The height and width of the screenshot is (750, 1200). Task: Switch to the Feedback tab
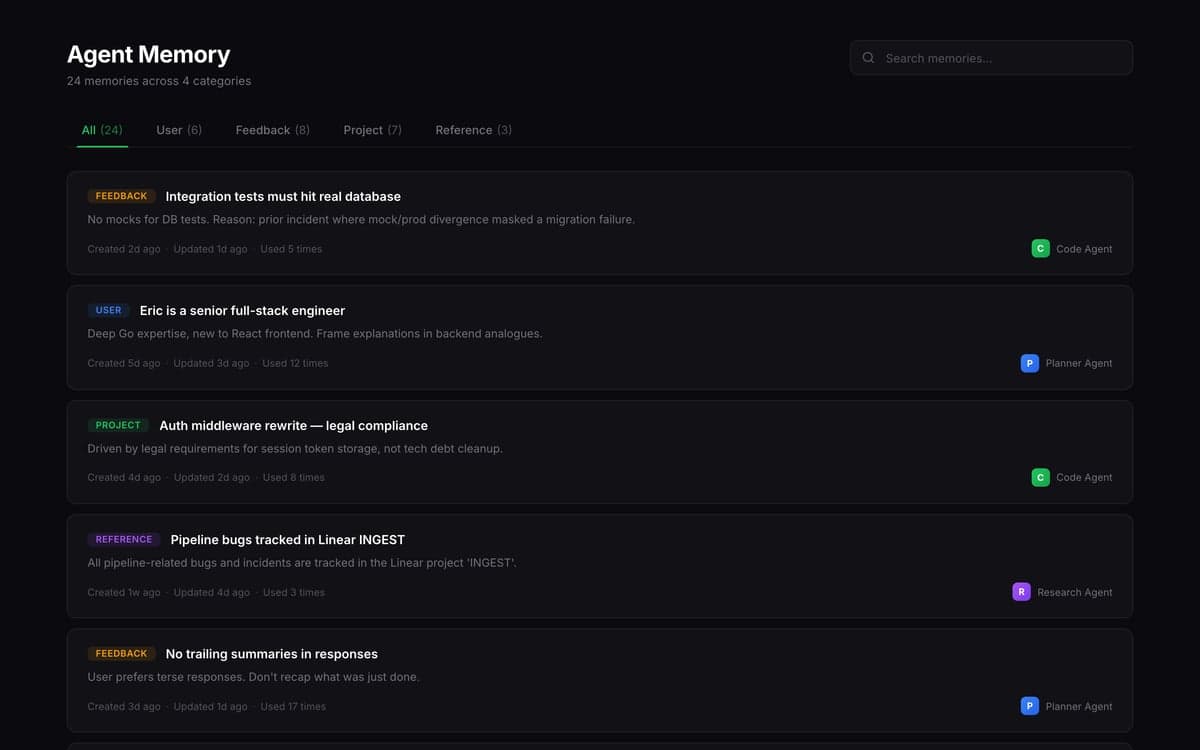pos(272,129)
